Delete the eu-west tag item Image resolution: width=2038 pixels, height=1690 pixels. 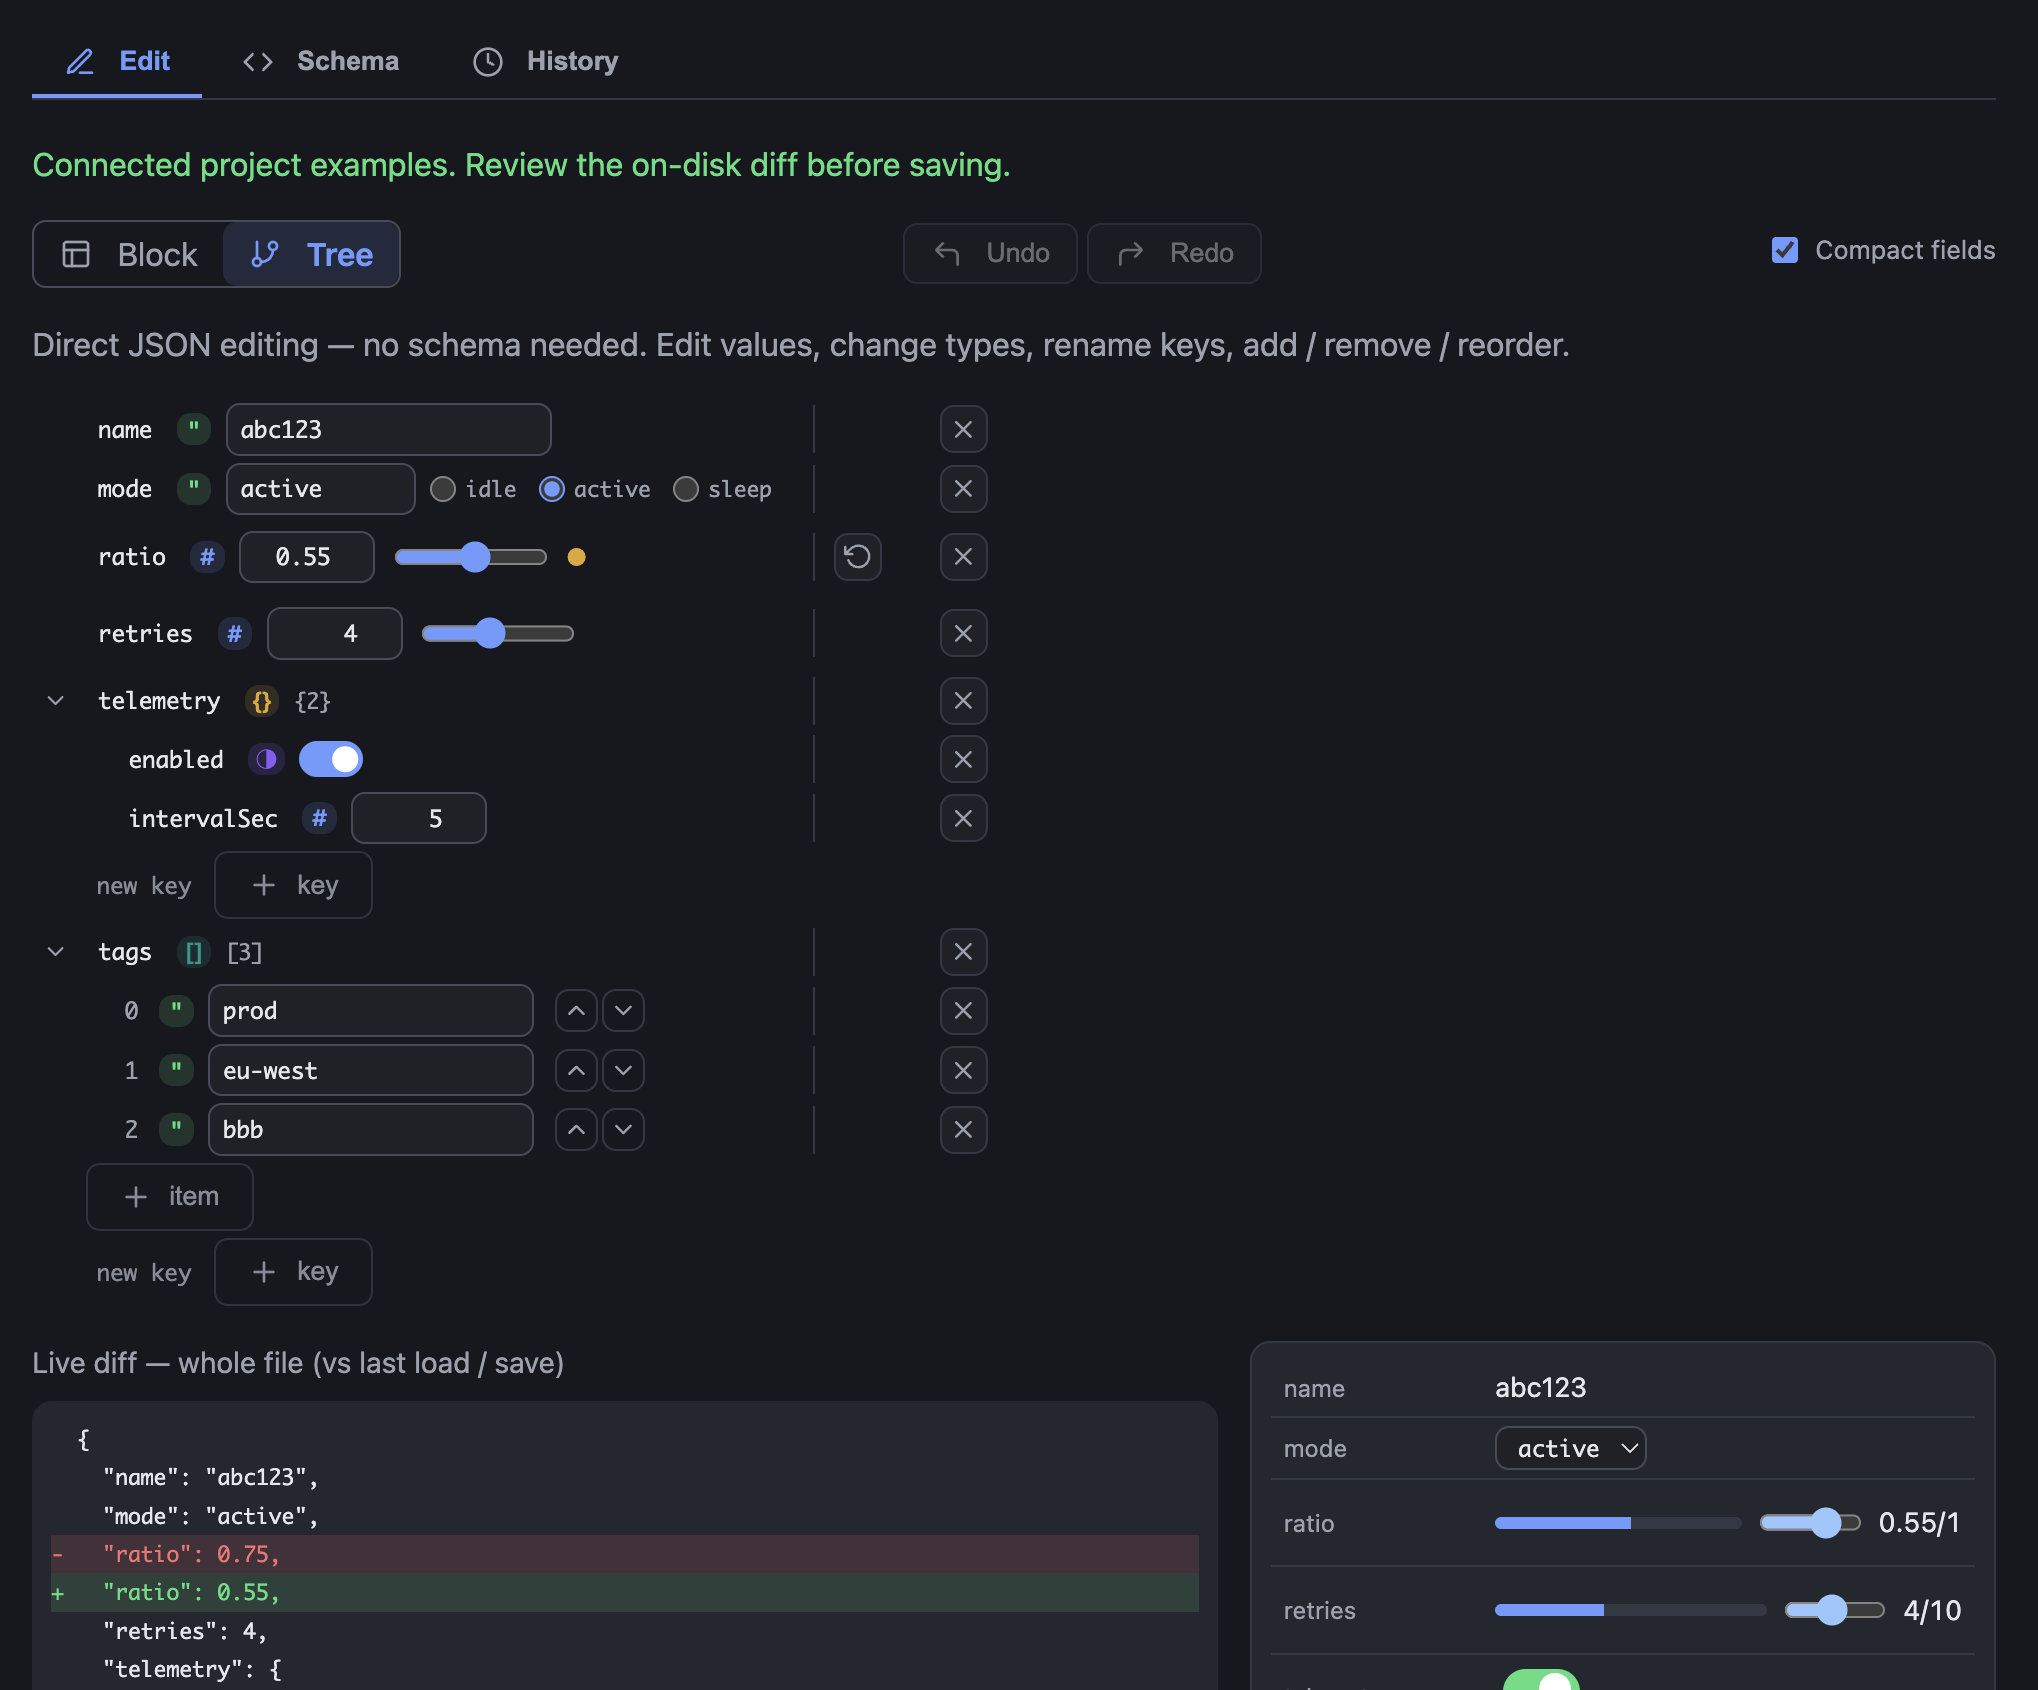[963, 1071]
